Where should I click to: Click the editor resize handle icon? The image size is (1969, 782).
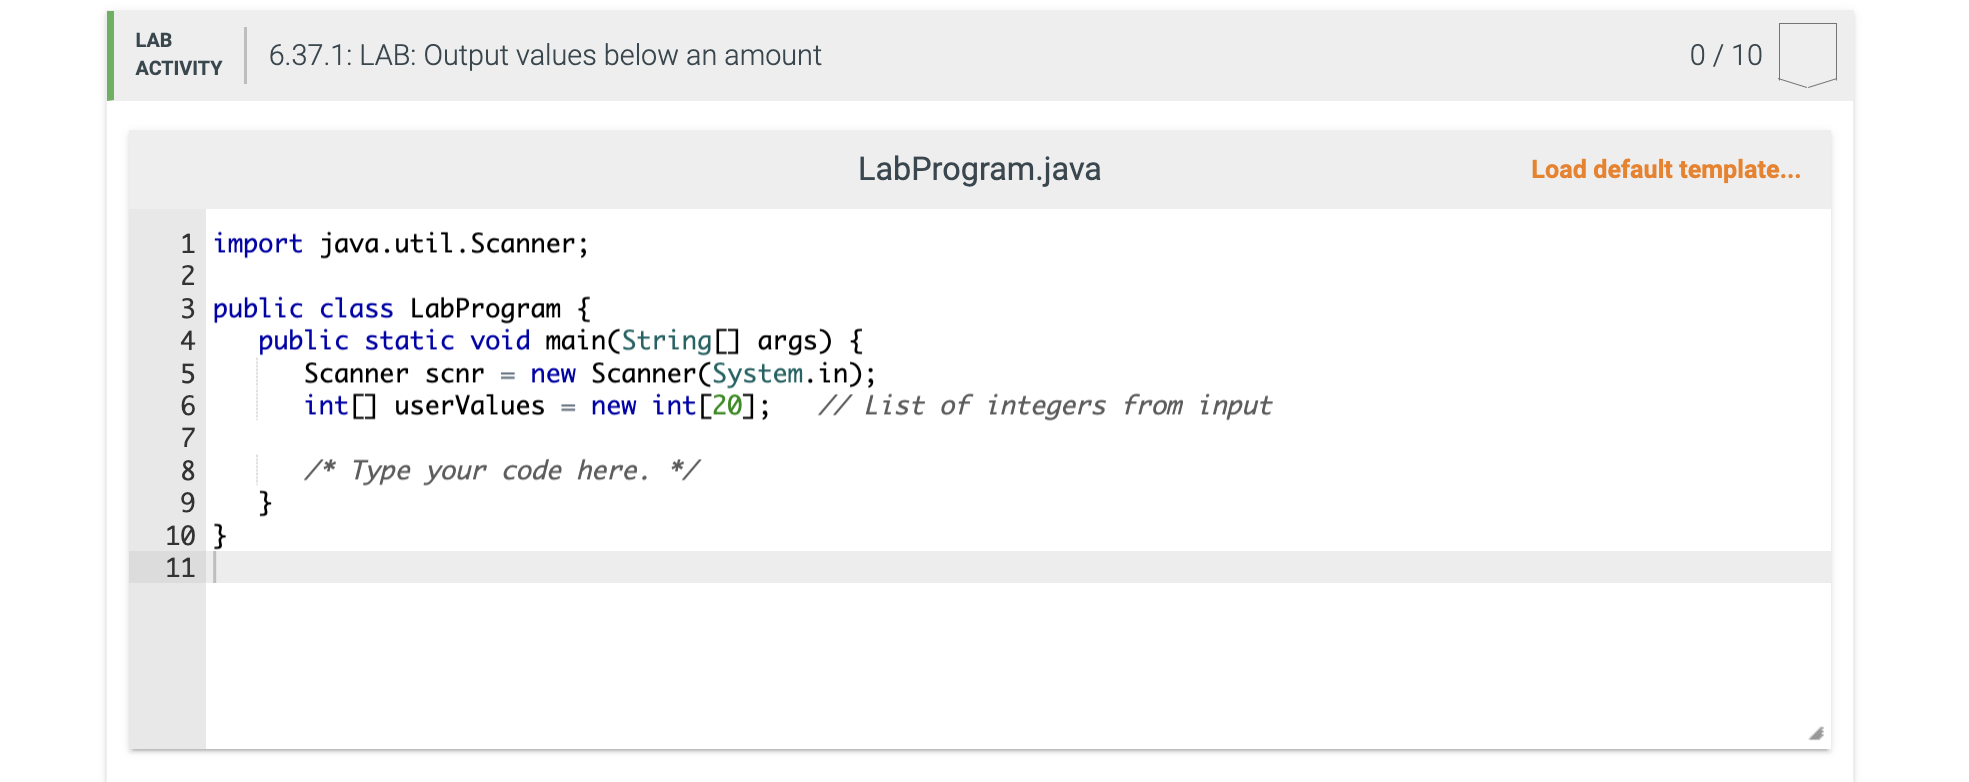(x=1816, y=733)
